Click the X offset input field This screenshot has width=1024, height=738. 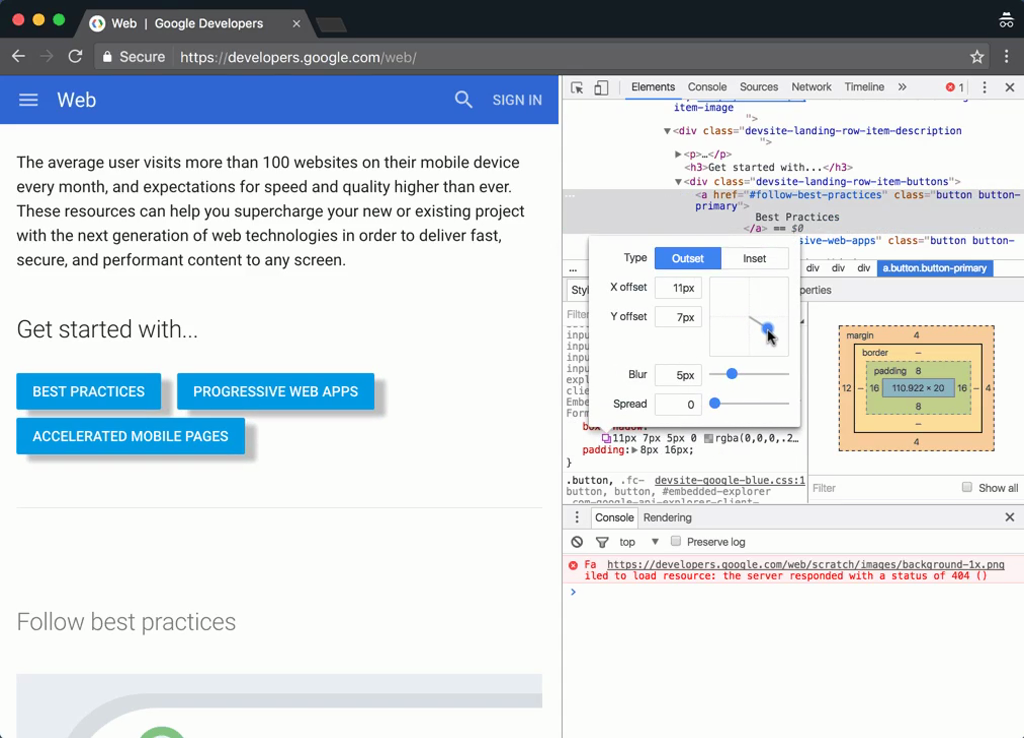[678, 288]
